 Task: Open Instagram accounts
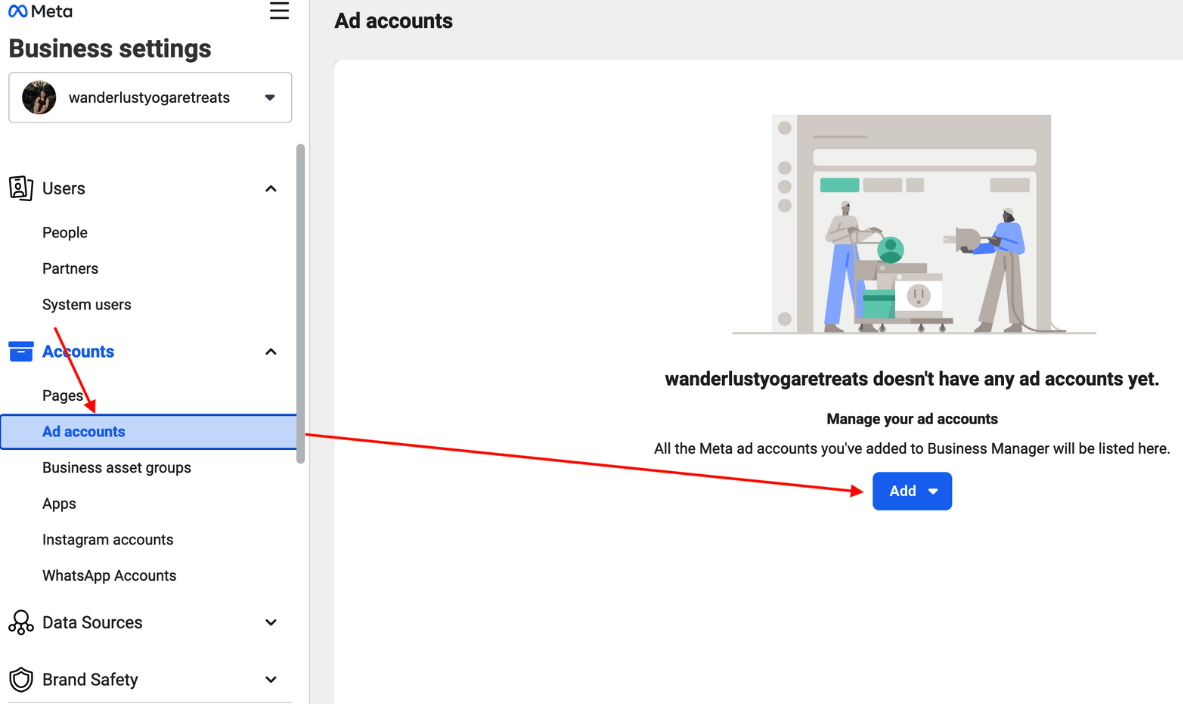[x=108, y=540]
